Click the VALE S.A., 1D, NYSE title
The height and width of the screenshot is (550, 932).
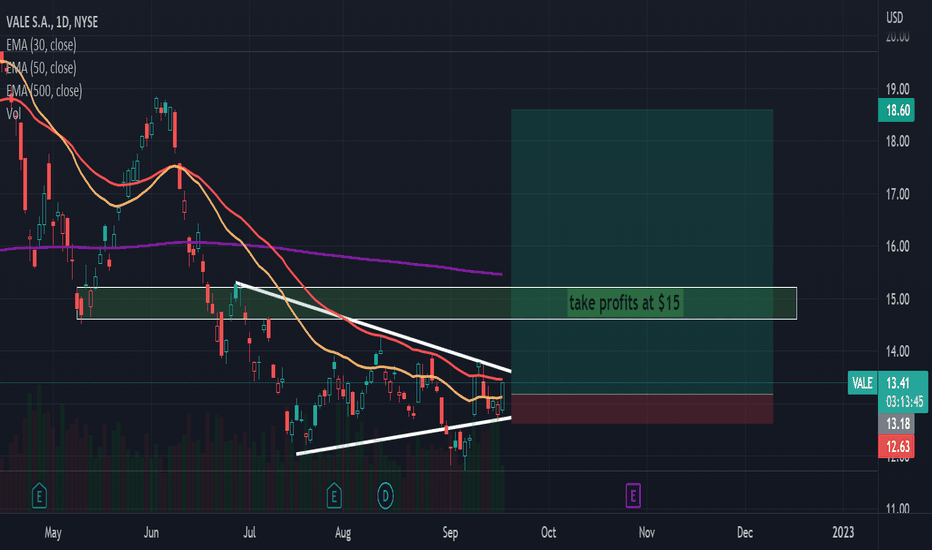tap(52, 22)
